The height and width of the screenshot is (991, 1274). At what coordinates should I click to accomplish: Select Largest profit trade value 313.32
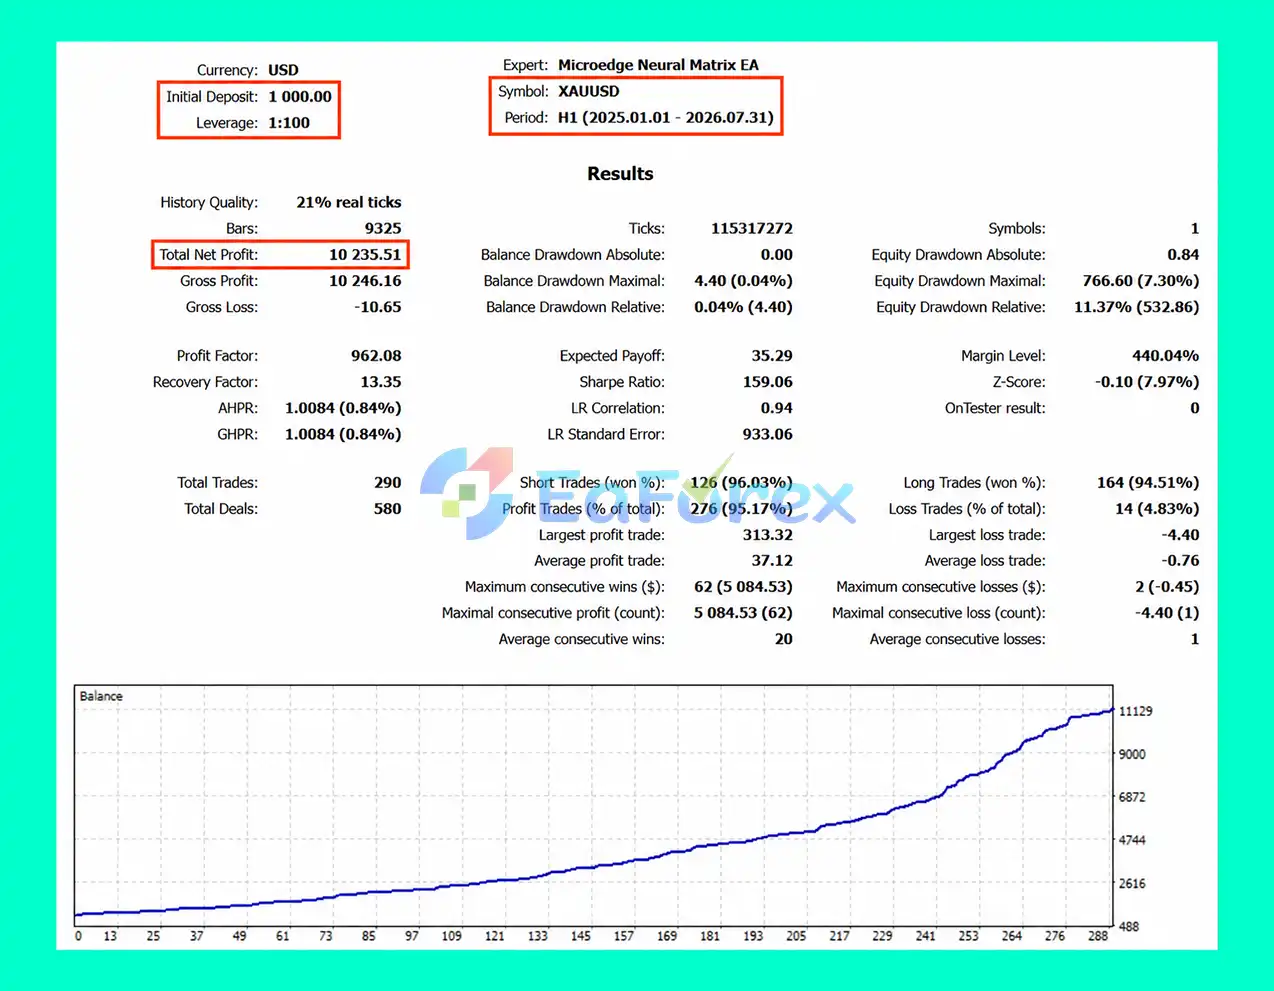tap(768, 535)
